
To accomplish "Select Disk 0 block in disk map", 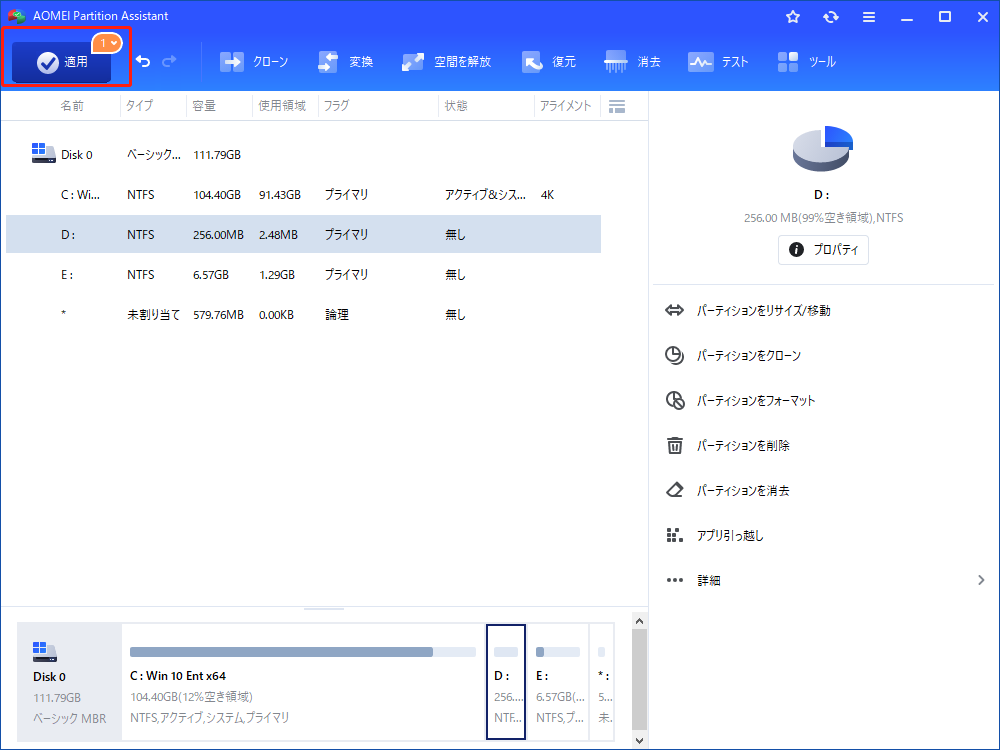I will pos(70,682).
